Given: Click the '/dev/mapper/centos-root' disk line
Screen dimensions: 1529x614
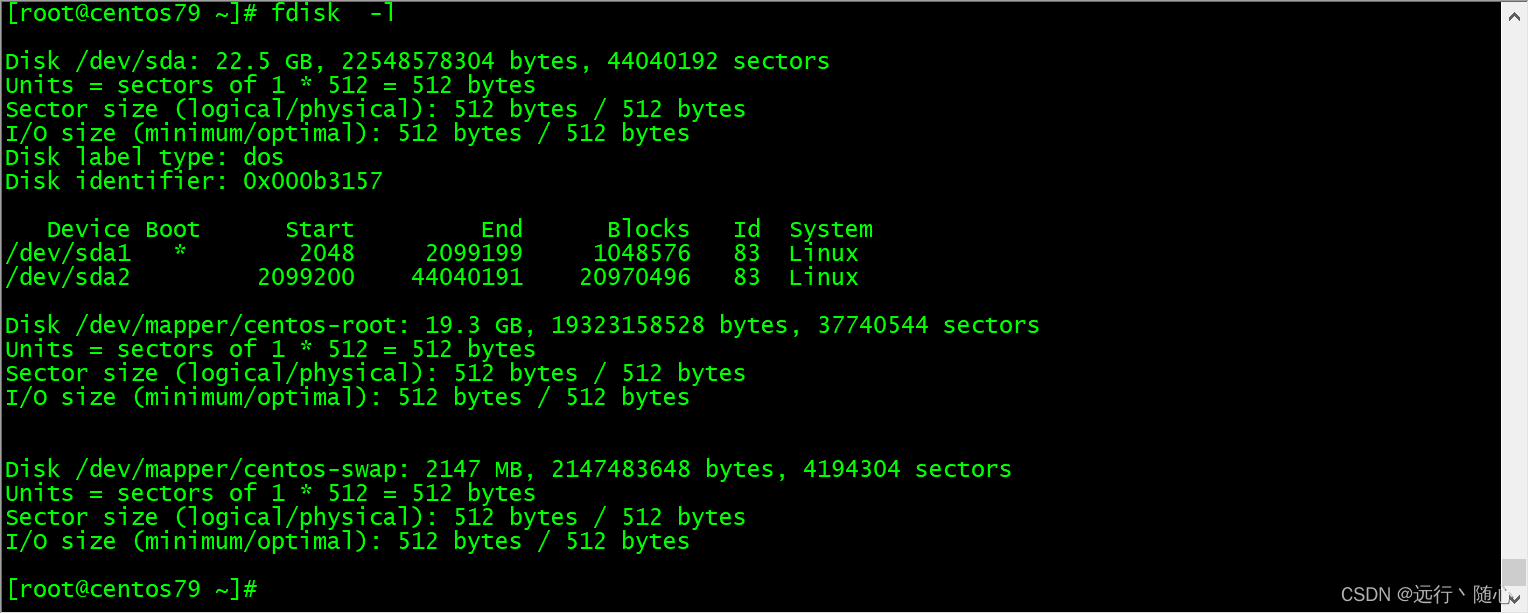Looking at the screenshot, I should [522, 326].
